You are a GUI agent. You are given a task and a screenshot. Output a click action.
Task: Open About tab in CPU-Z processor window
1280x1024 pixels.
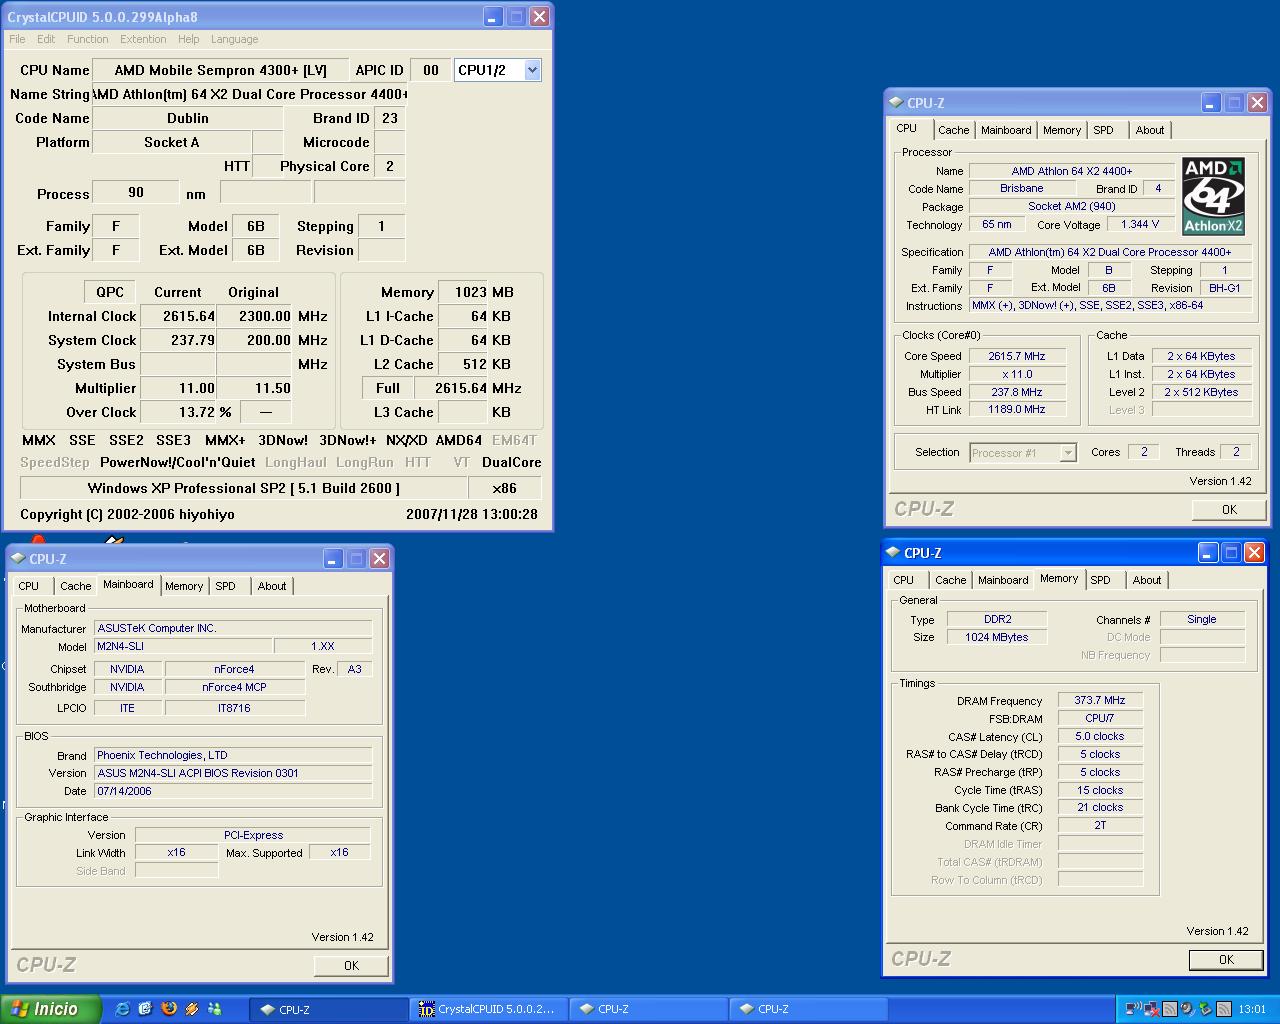[x=1150, y=130]
